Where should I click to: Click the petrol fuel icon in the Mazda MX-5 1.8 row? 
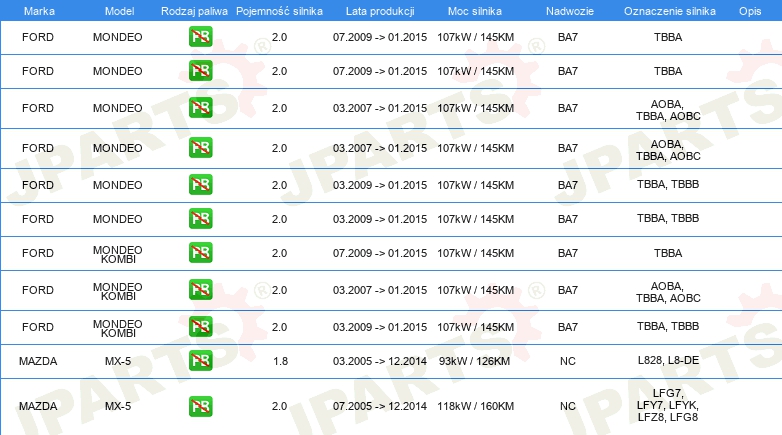click(200, 361)
